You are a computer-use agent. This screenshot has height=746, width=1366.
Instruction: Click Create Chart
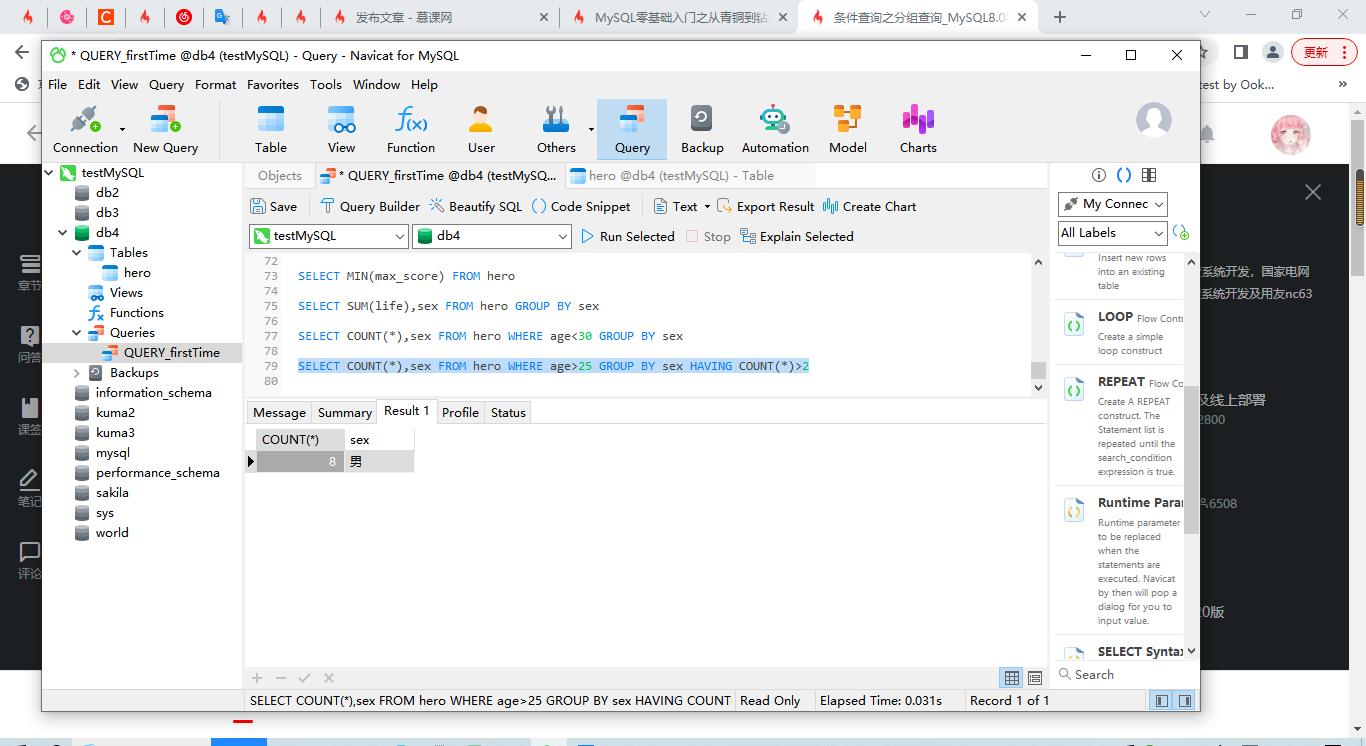click(x=869, y=206)
